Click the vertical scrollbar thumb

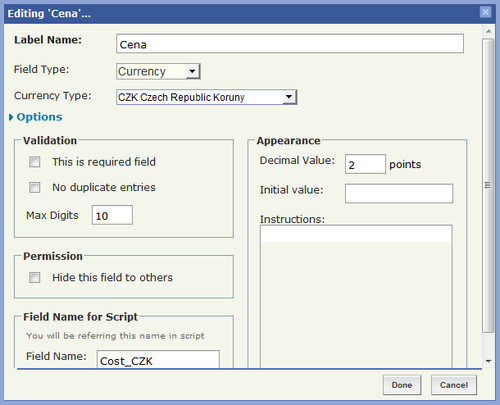(x=488, y=185)
